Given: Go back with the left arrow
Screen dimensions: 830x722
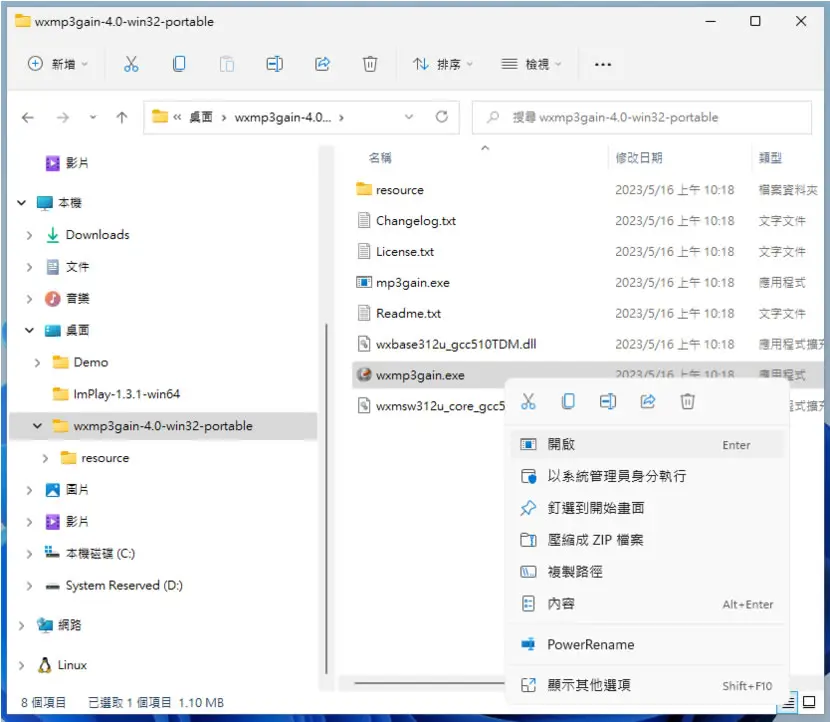Looking at the screenshot, I should point(28,117).
